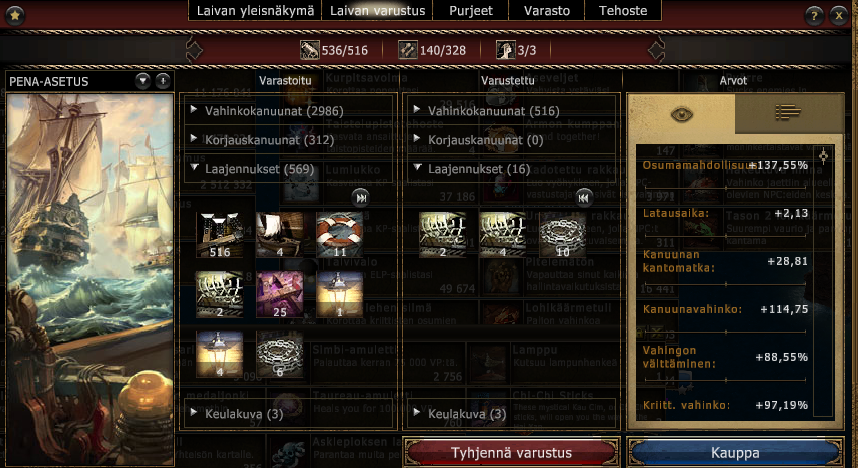Switch to the list view tab in Arvot
Image resolution: width=858 pixels, height=468 pixels.
[787, 113]
